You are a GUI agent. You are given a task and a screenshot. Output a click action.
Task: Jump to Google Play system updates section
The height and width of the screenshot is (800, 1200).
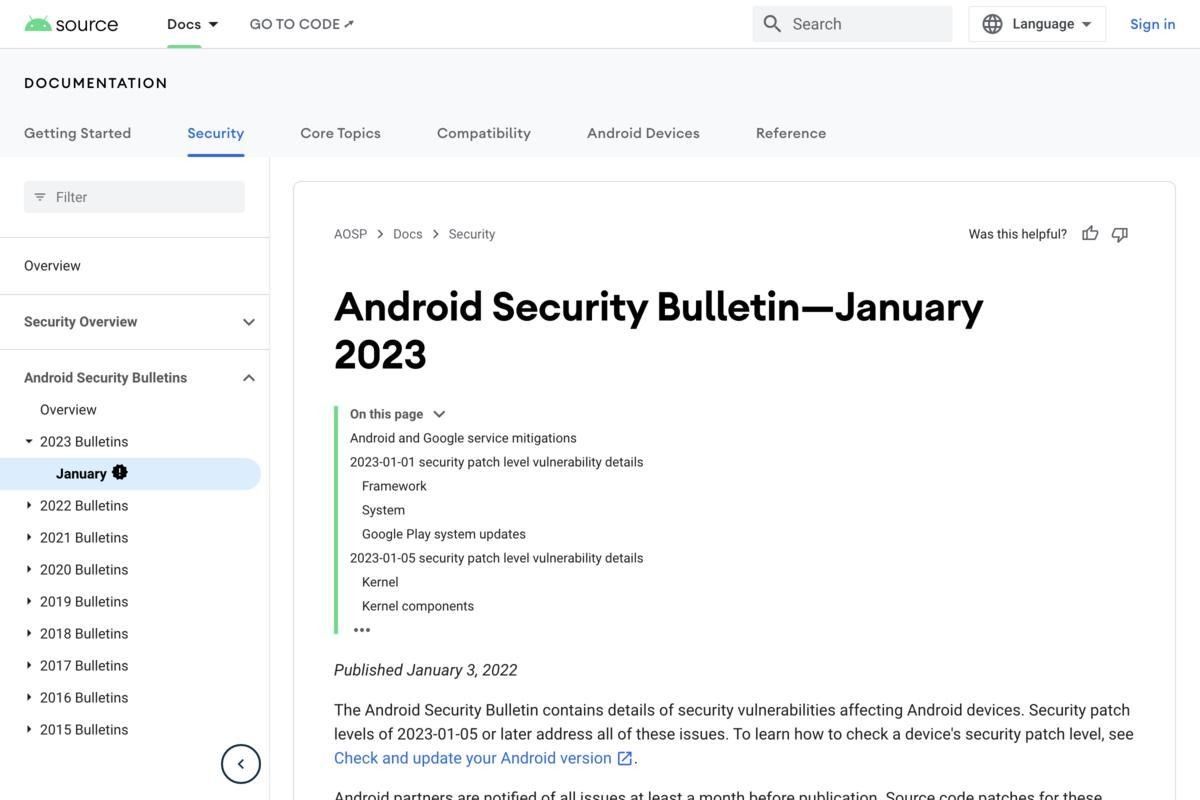[444, 534]
